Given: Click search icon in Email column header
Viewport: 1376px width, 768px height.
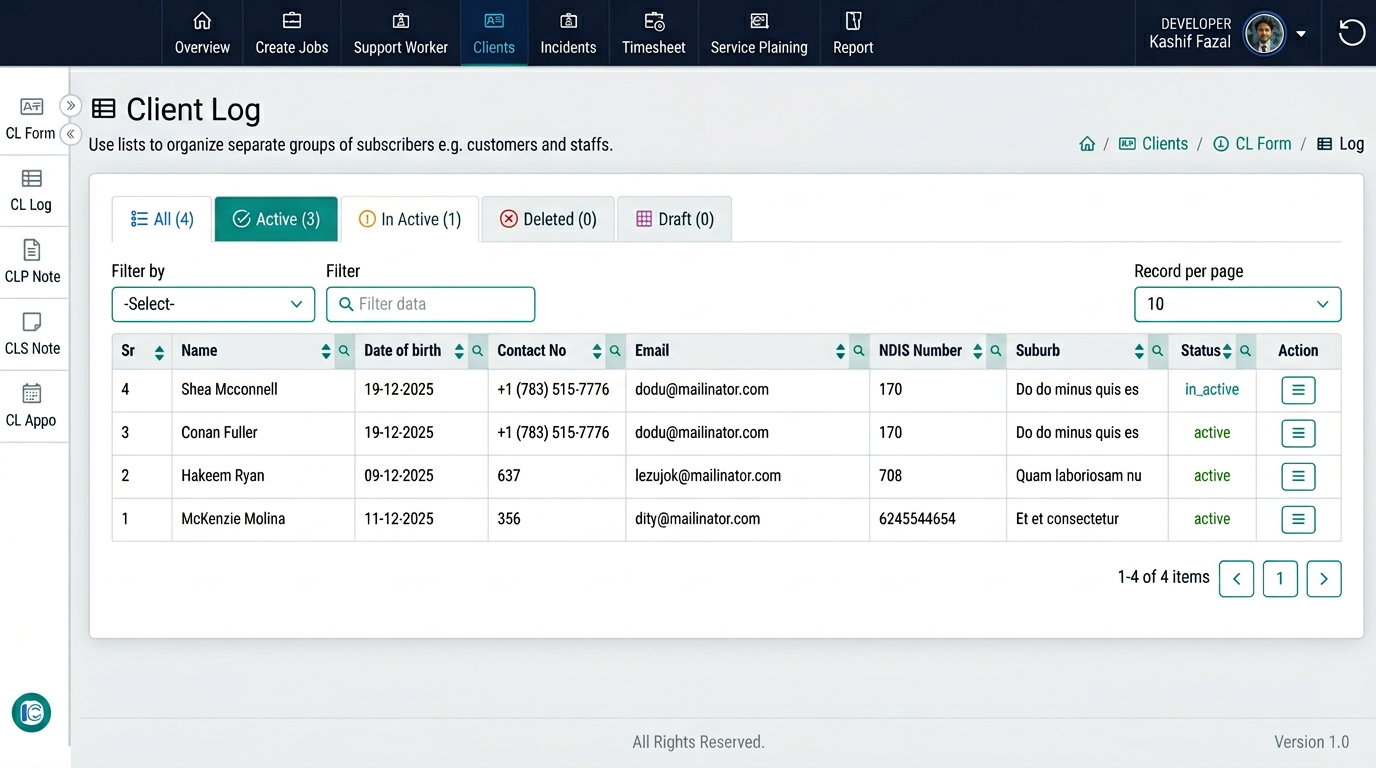Looking at the screenshot, I should 858,351.
